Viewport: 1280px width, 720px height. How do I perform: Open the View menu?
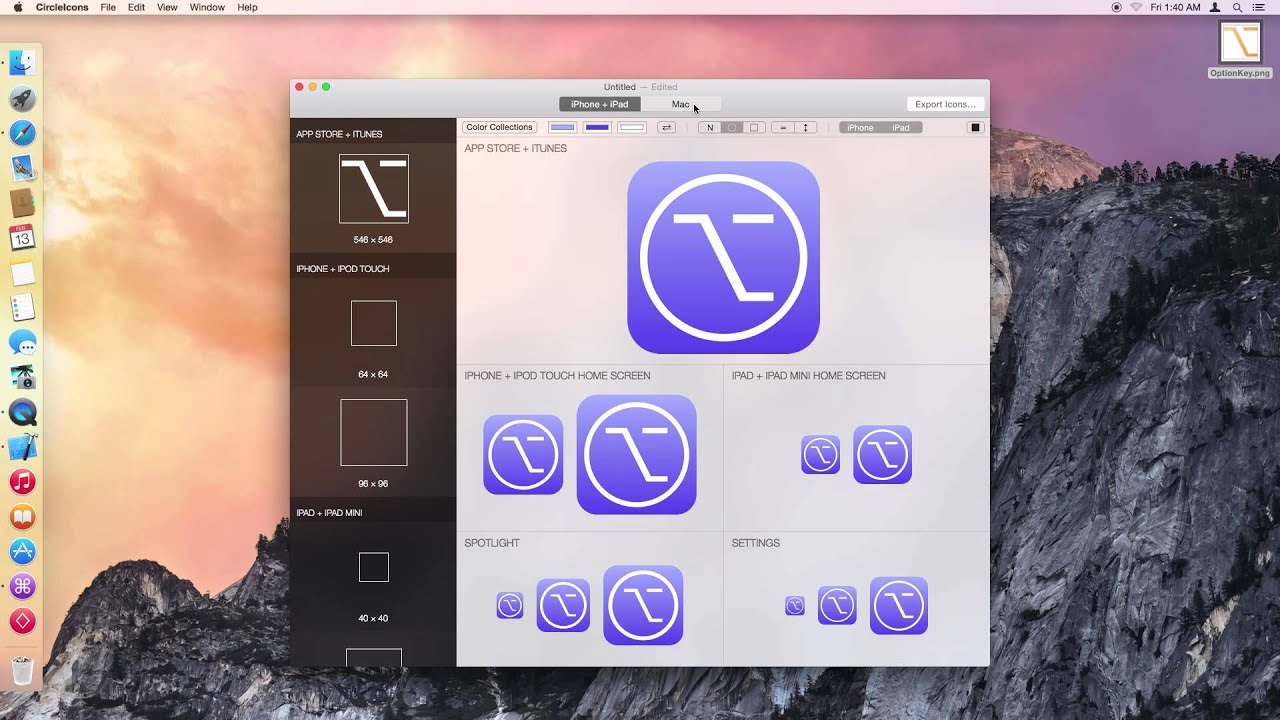(x=167, y=7)
